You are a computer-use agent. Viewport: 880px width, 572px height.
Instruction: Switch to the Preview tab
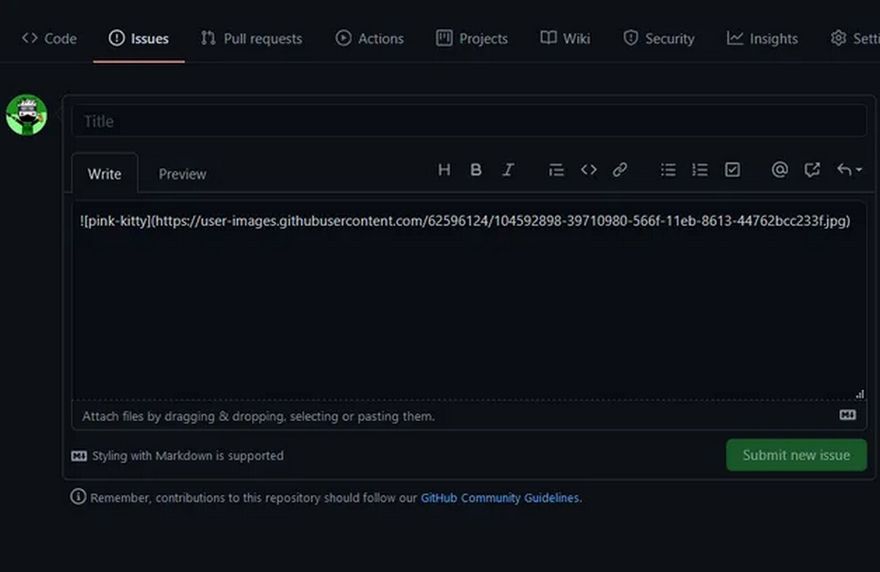click(182, 174)
